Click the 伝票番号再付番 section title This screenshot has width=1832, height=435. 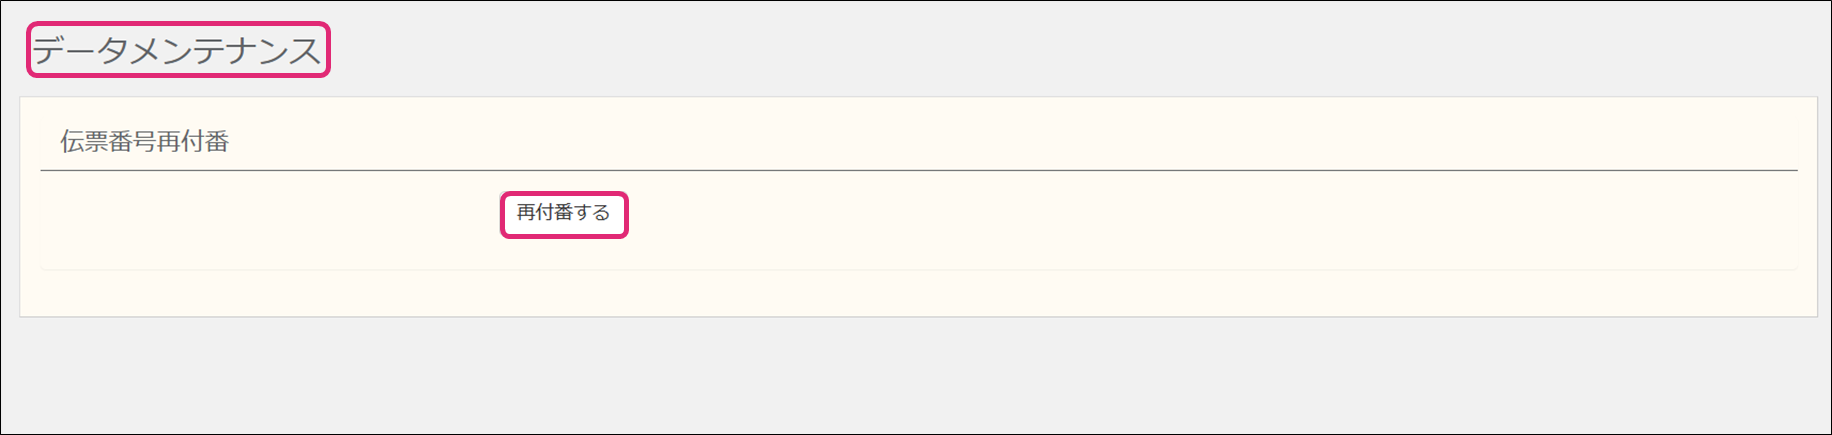coord(145,142)
